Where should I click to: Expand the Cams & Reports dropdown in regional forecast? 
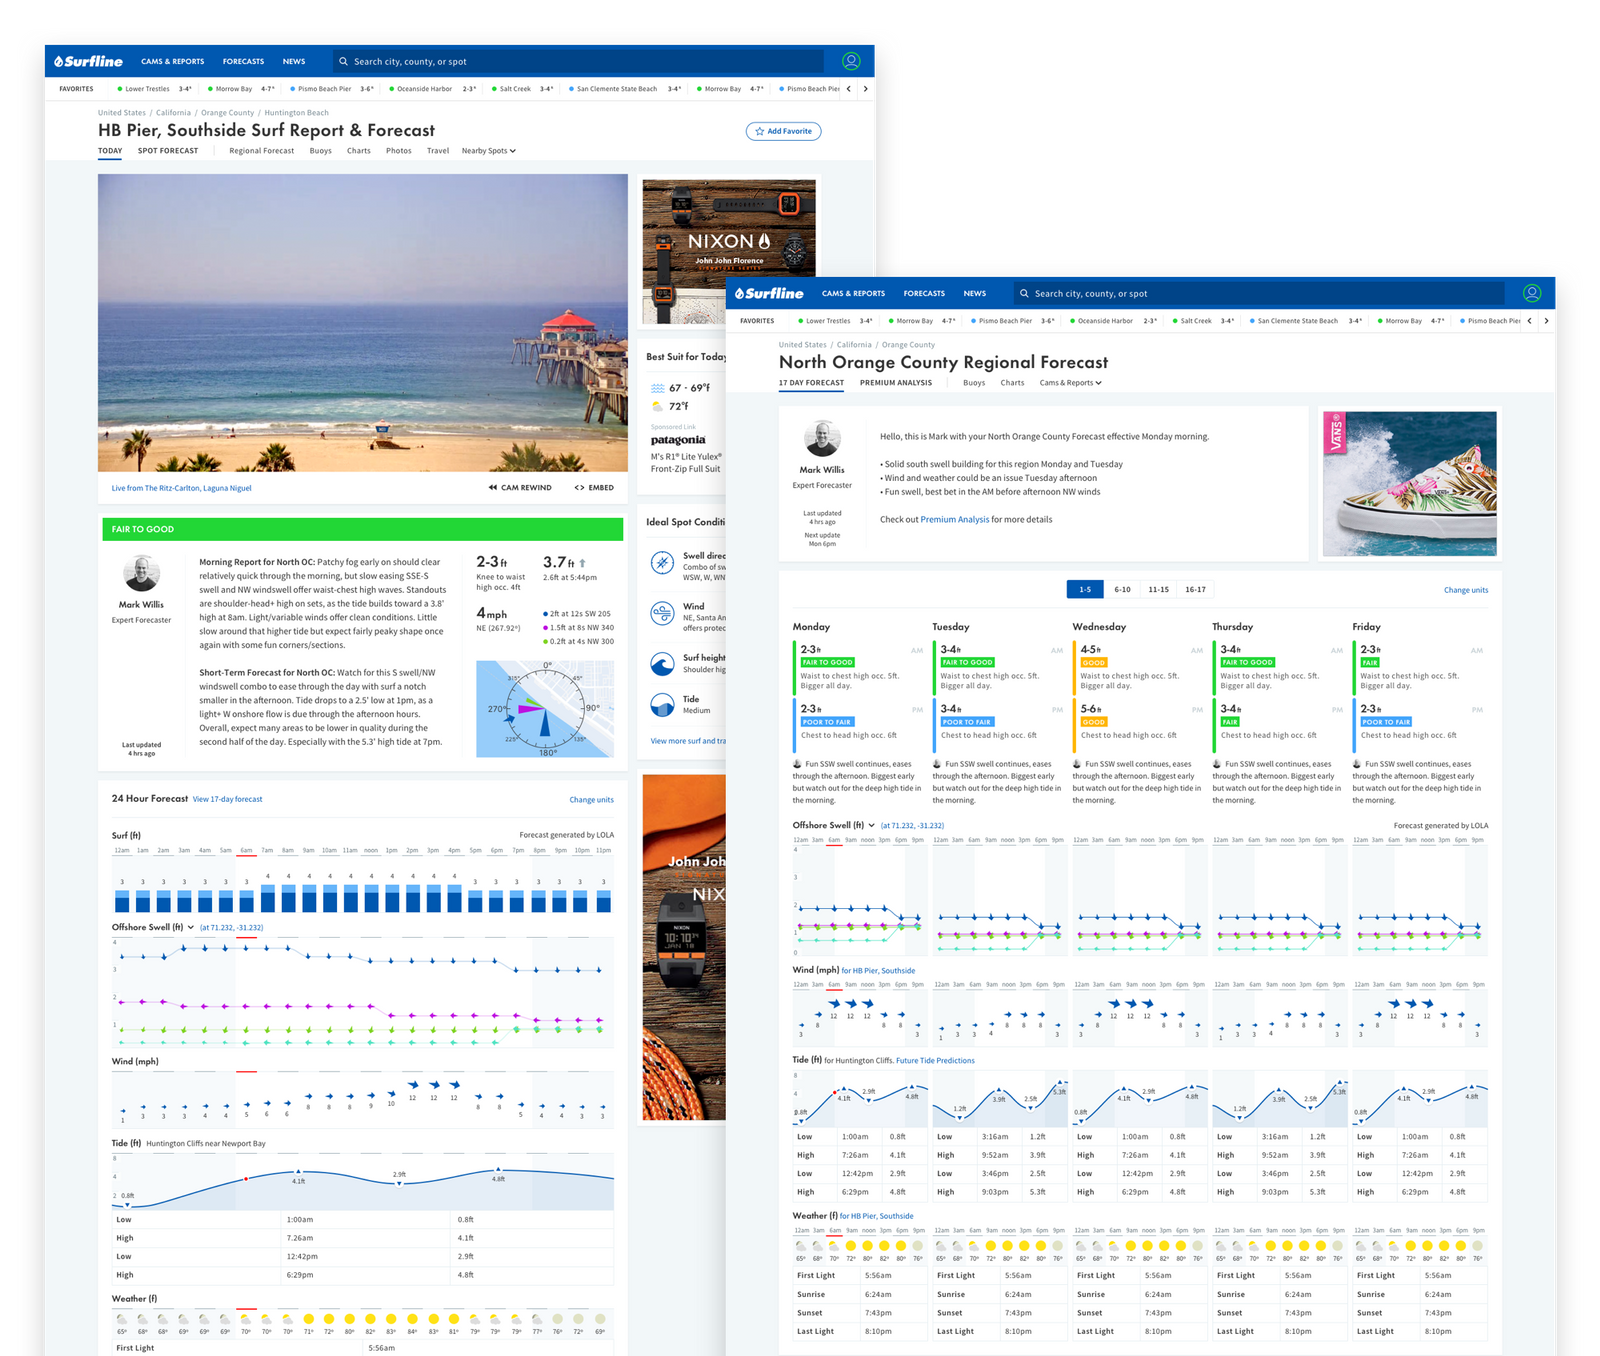pos(1070,383)
